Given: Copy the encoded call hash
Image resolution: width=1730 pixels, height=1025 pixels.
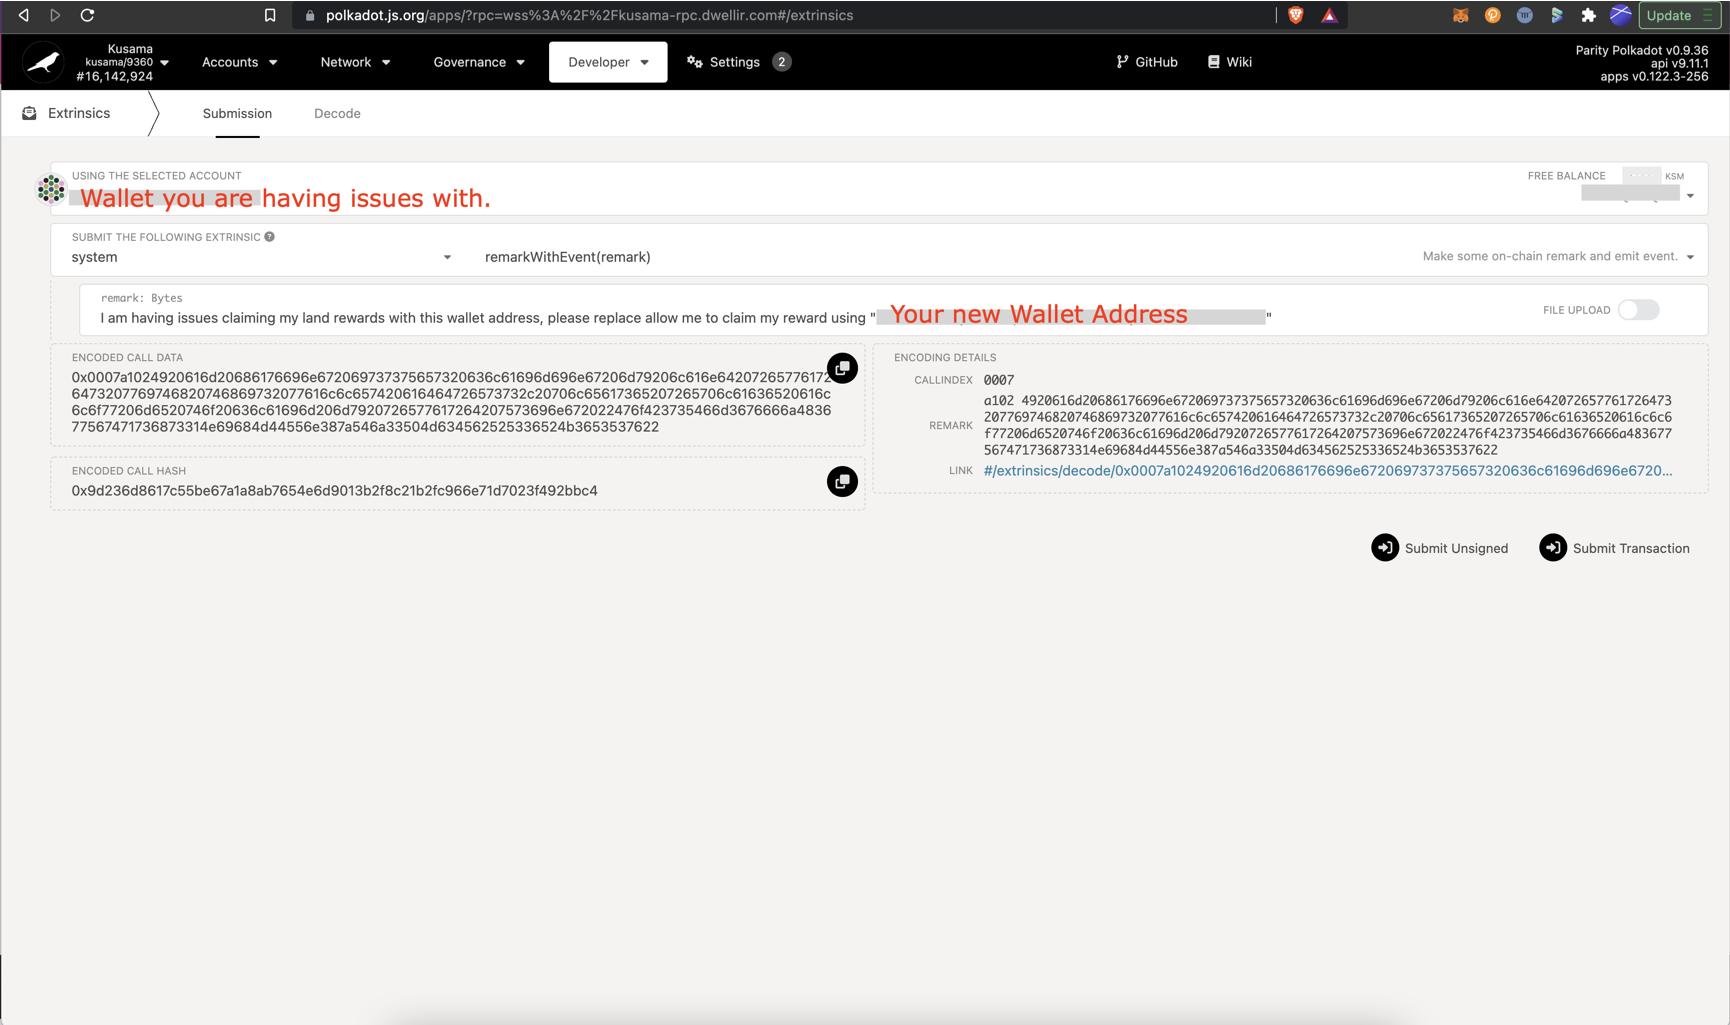Looking at the screenshot, I should coord(842,482).
